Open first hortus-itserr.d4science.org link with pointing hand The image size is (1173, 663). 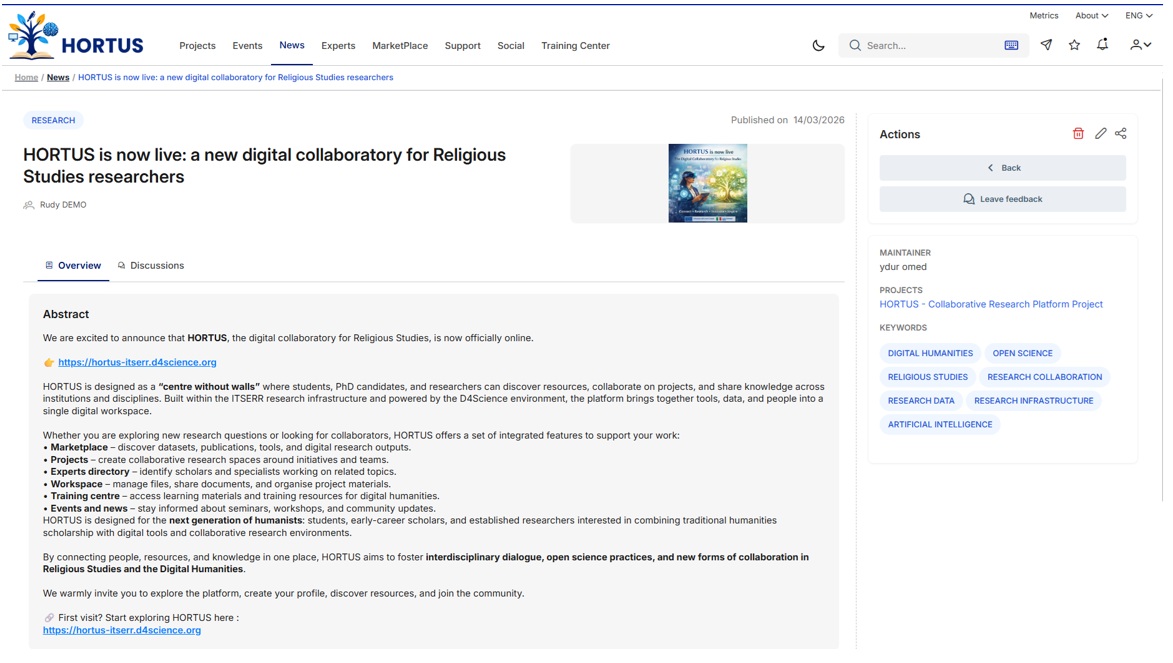click(x=137, y=362)
